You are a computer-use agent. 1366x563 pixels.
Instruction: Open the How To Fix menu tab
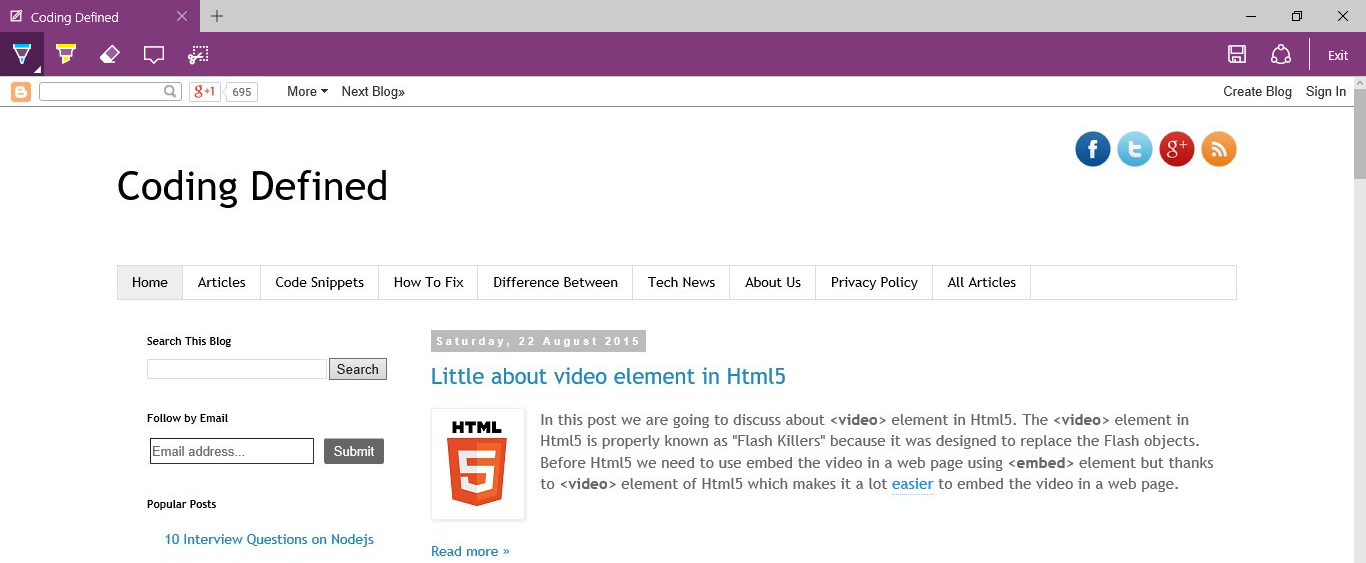pyautogui.click(x=429, y=282)
